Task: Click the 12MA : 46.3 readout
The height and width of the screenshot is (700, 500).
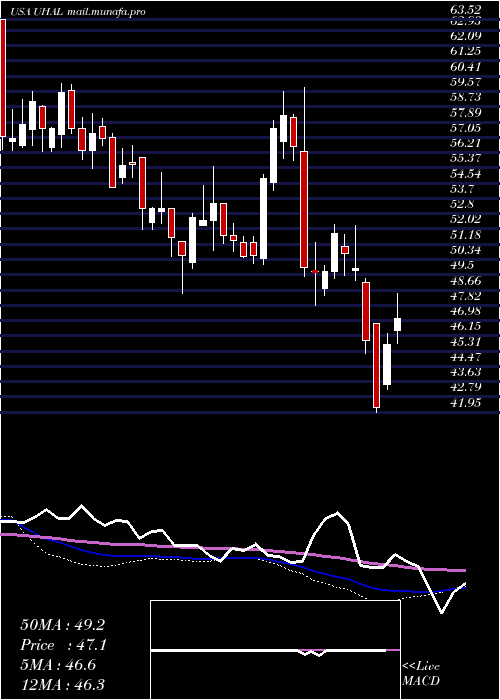Action: pyautogui.click(x=62, y=684)
